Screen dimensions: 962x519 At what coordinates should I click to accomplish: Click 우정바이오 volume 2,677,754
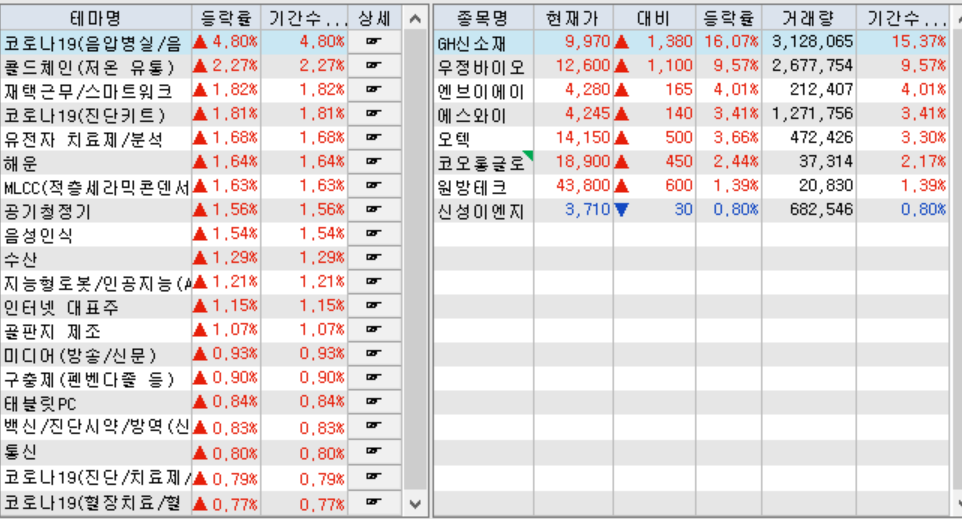[x=812, y=66]
